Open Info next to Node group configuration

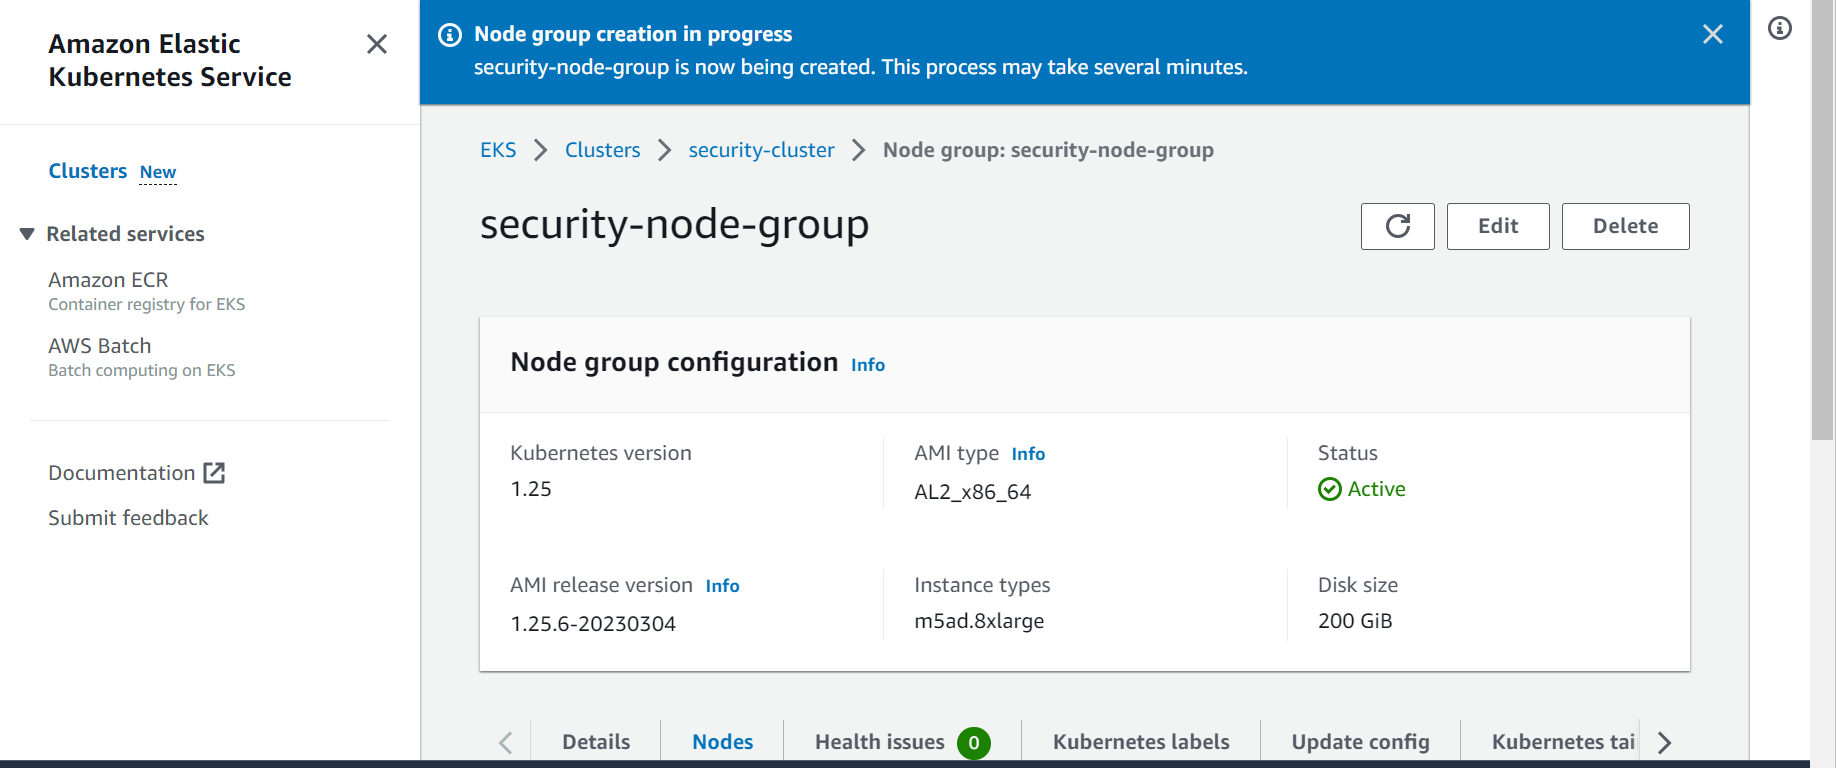868,365
